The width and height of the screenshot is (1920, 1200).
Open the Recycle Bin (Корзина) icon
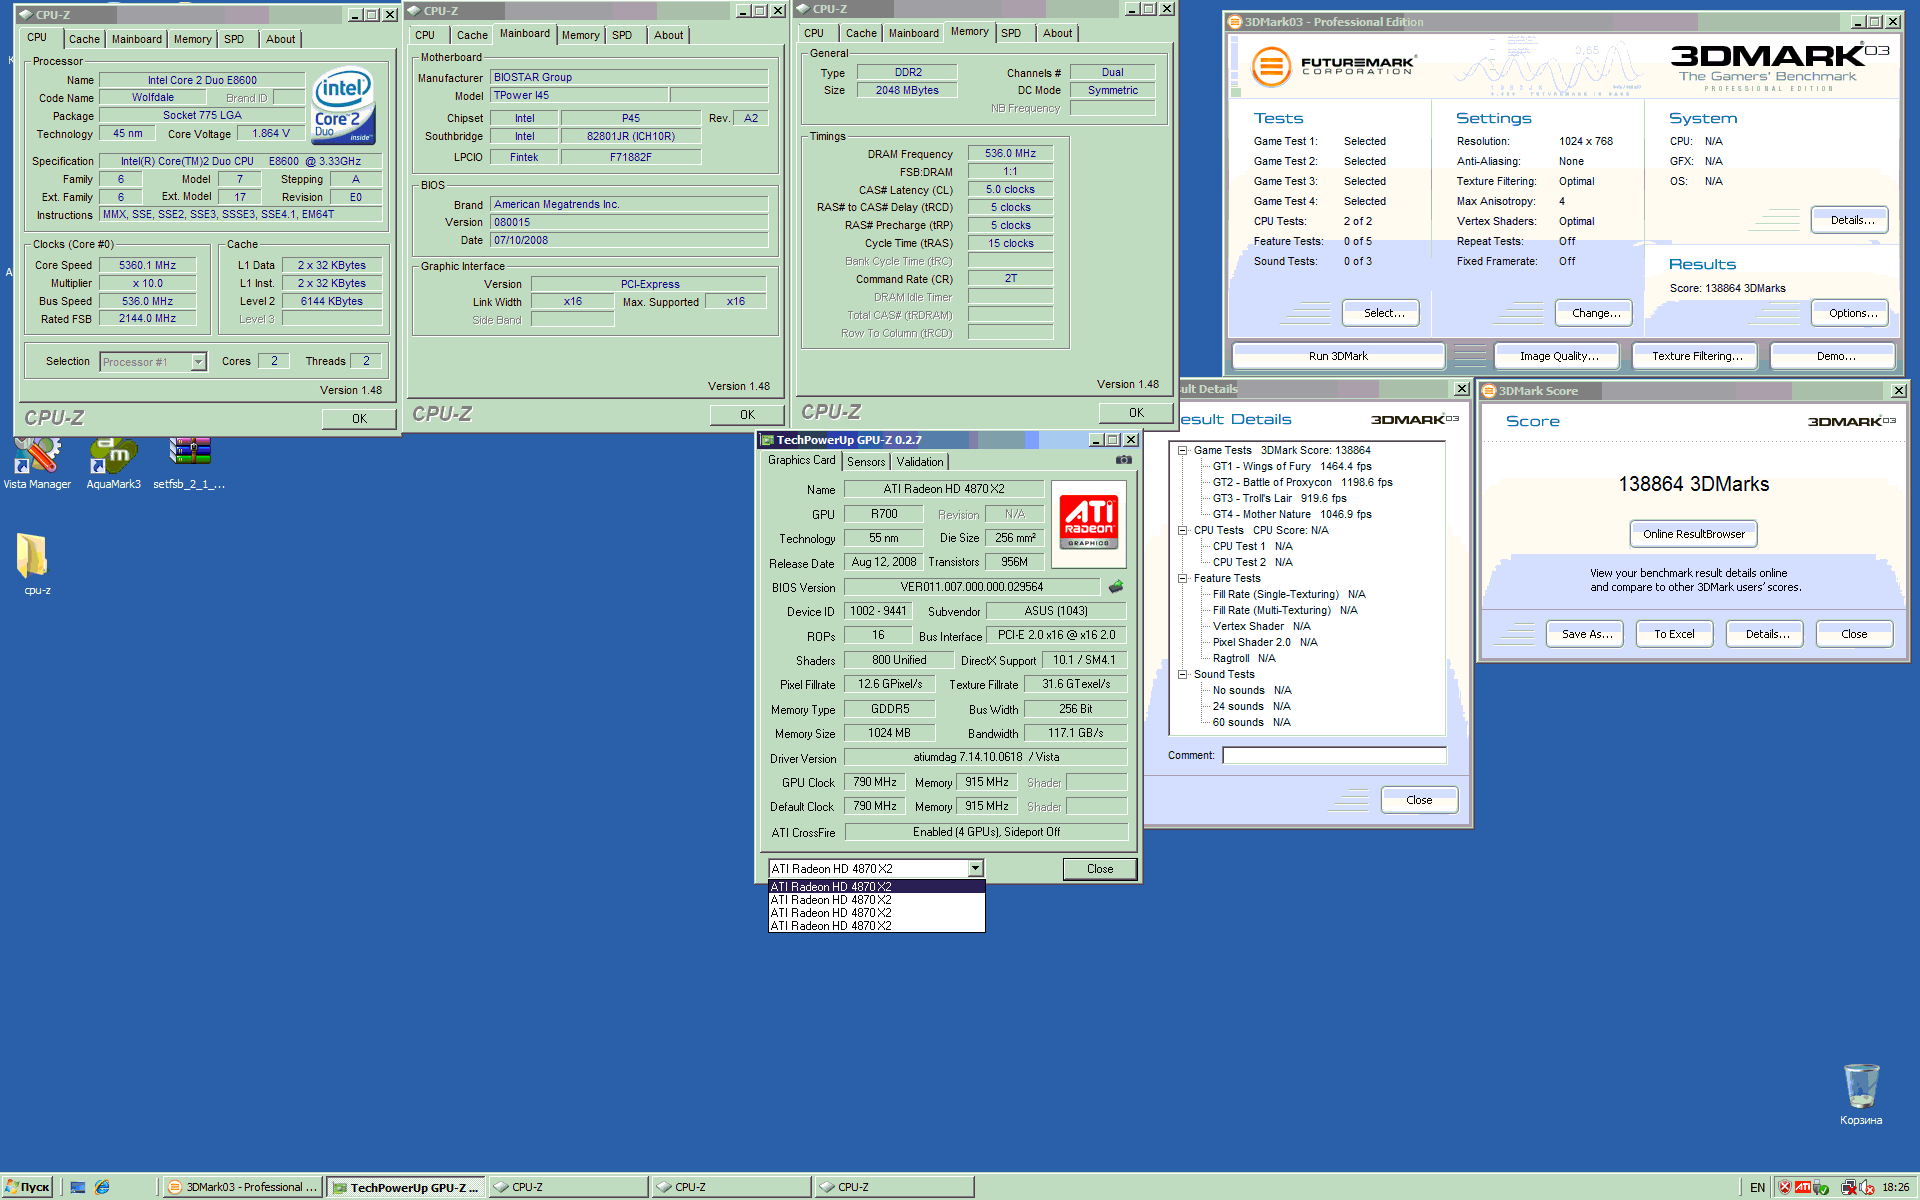click(x=1860, y=1094)
